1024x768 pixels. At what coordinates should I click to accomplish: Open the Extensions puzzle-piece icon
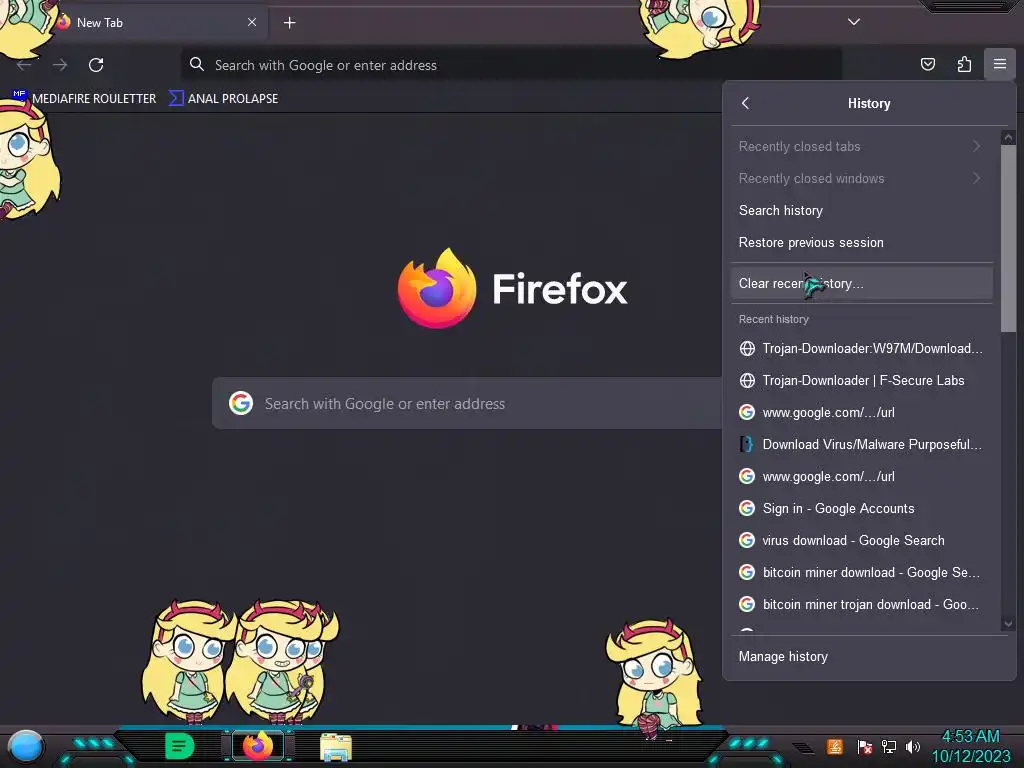pyautogui.click(x=964, y=64)
